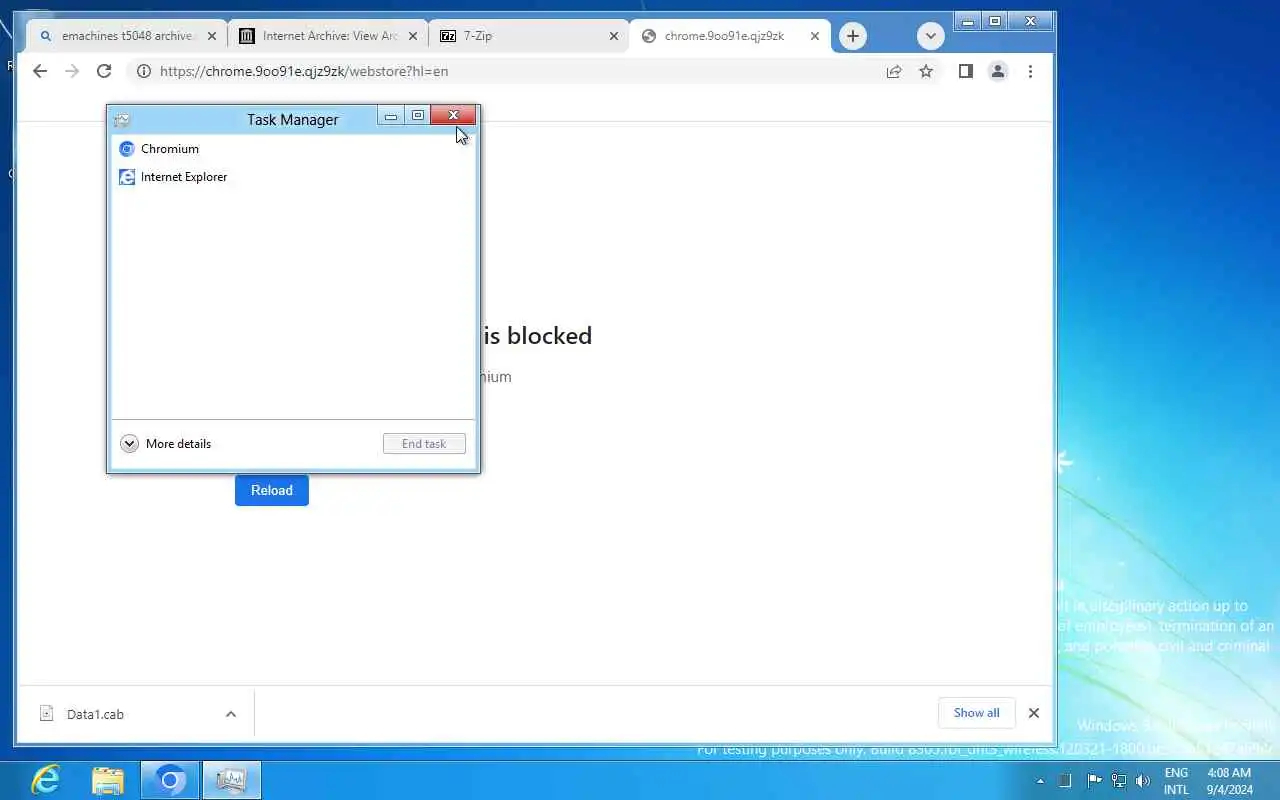Screen dimensions: 1280x800
Task: Go back using the browser back arrow
Action: tap(40, 71)
